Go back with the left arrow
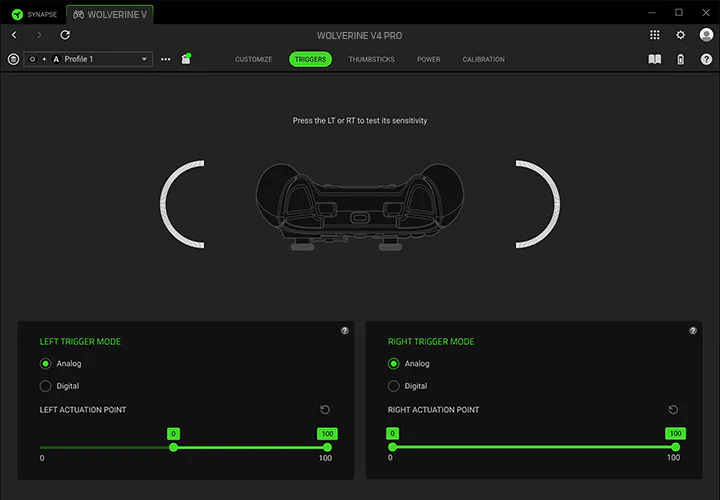Screen dimensions: 720x500 pos(14,35)
